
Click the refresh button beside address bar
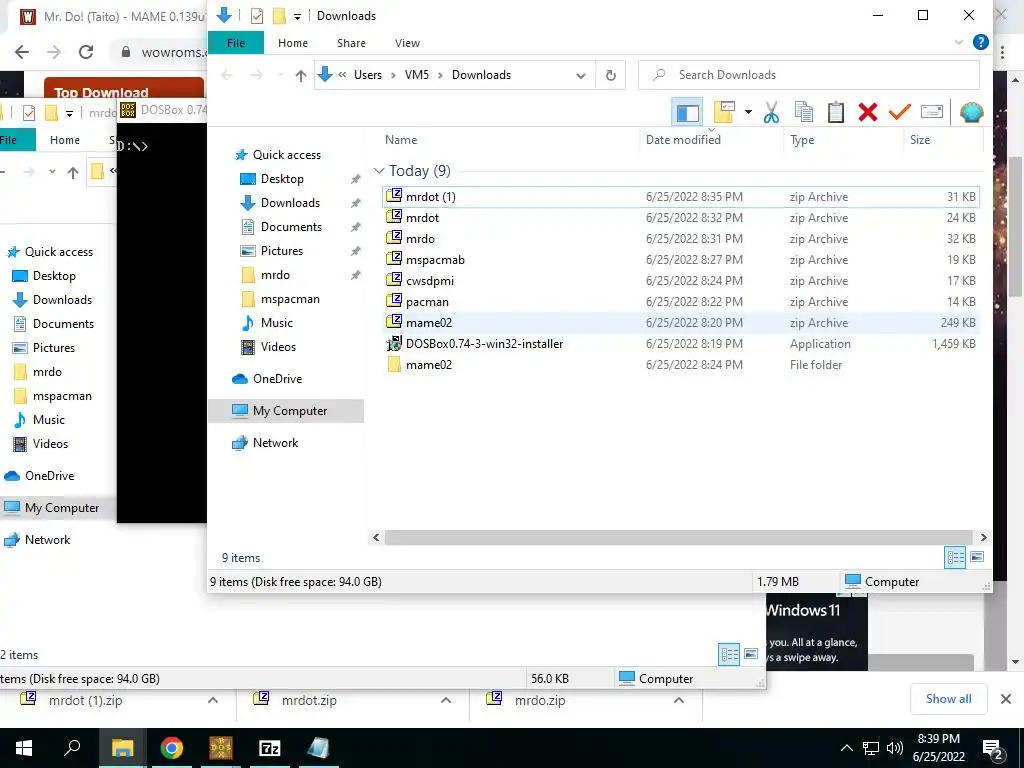(x=611, y=75)
